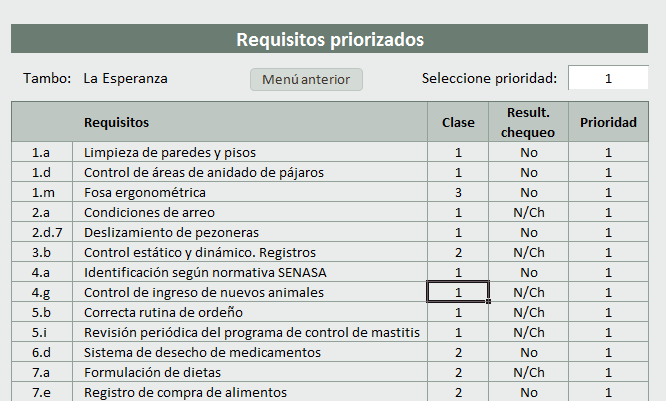Select the 'Limpieza de paredes y pisos' cell
The width and height of the screenshot is (666, 401).
click(170, 153)
